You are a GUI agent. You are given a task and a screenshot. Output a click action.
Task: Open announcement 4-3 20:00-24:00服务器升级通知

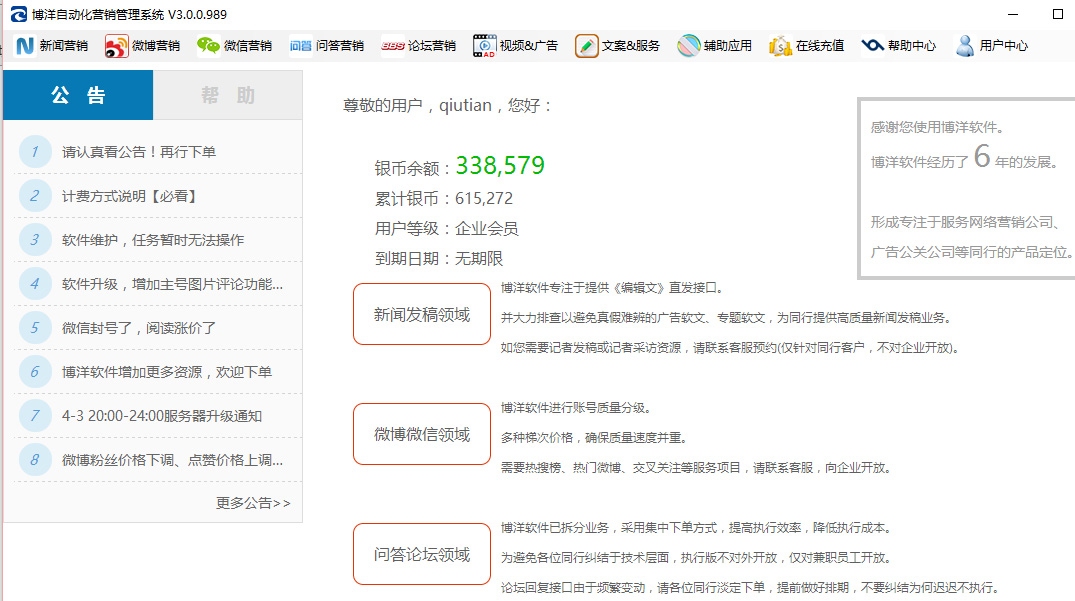pyautogui.click(x=162, y=416)
